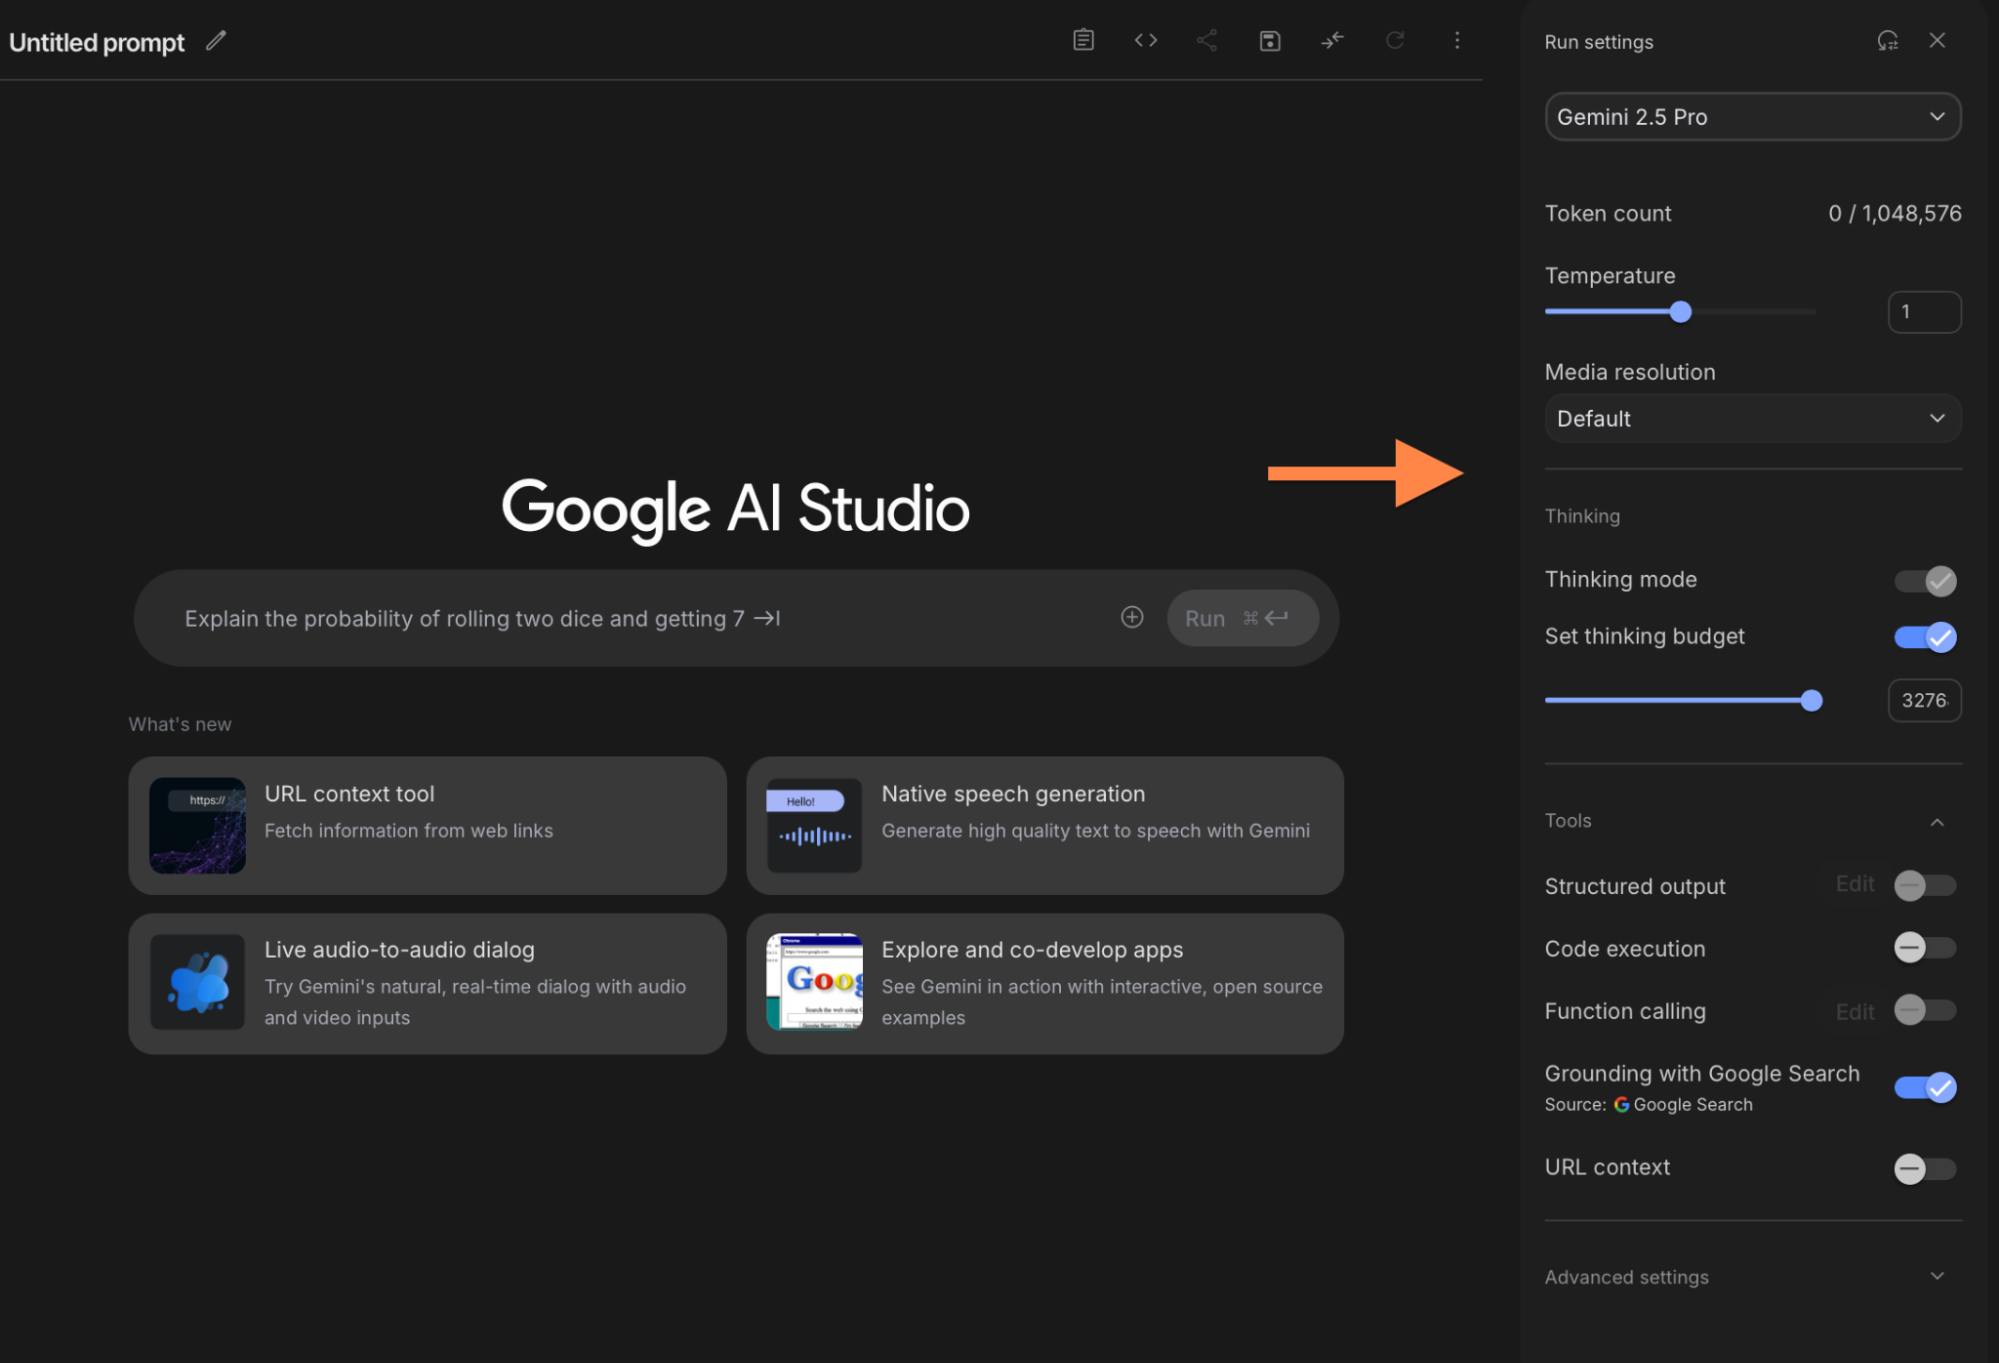Toggle the Thinking mode switch
Viewport: 1999px width, 1363px height.
1925,581
